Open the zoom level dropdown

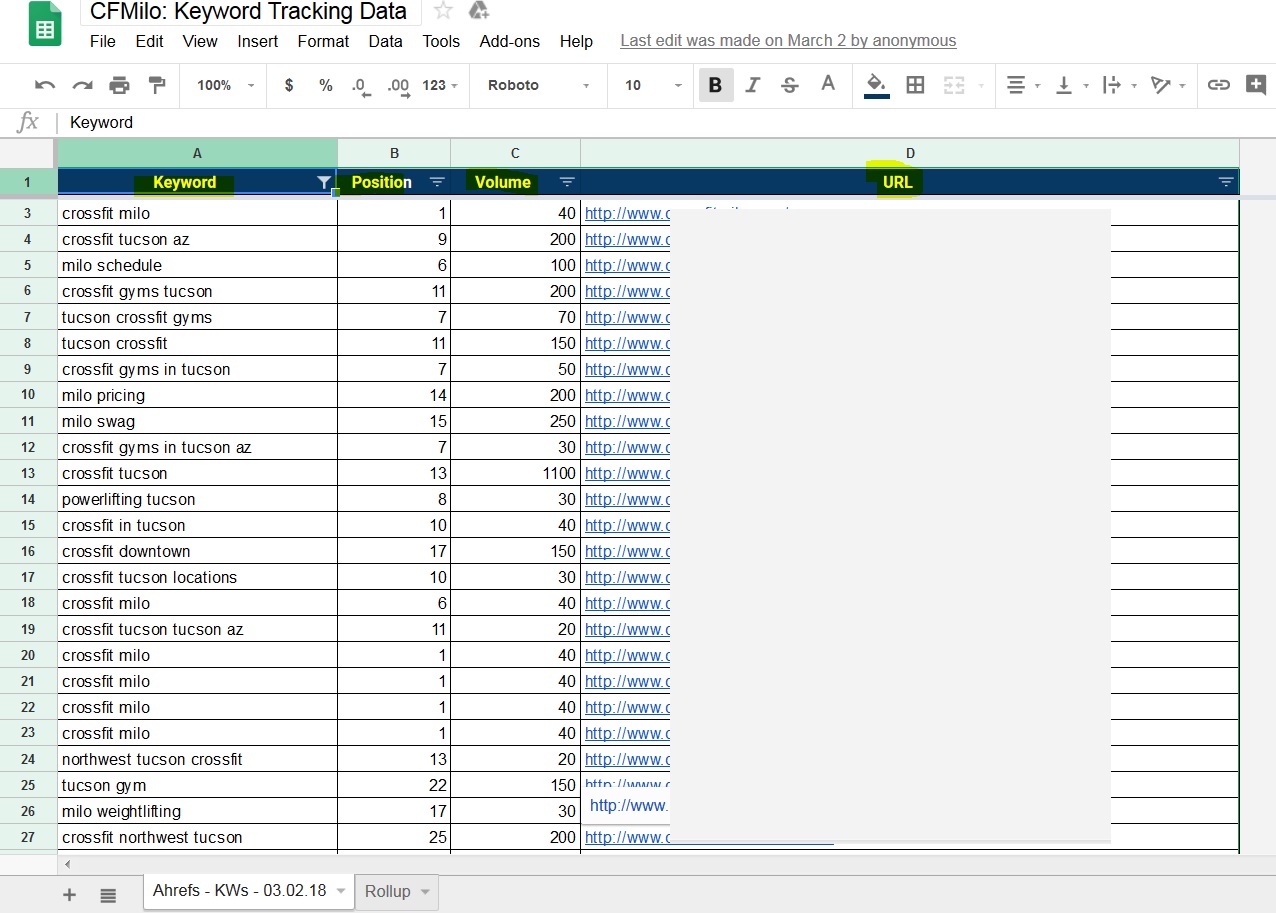coord(225,85)
